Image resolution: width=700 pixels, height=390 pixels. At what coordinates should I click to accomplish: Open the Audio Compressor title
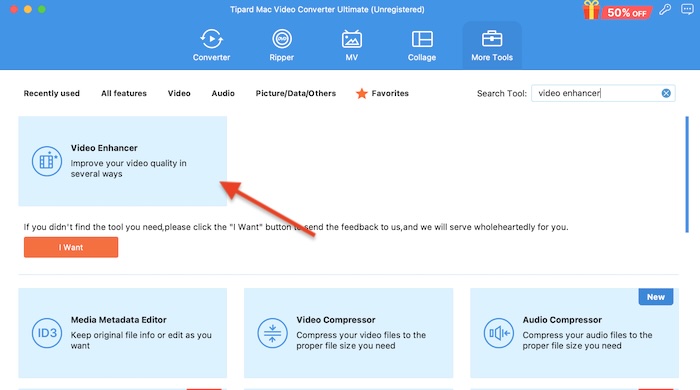pyautogui.click(x=562, y=319)
